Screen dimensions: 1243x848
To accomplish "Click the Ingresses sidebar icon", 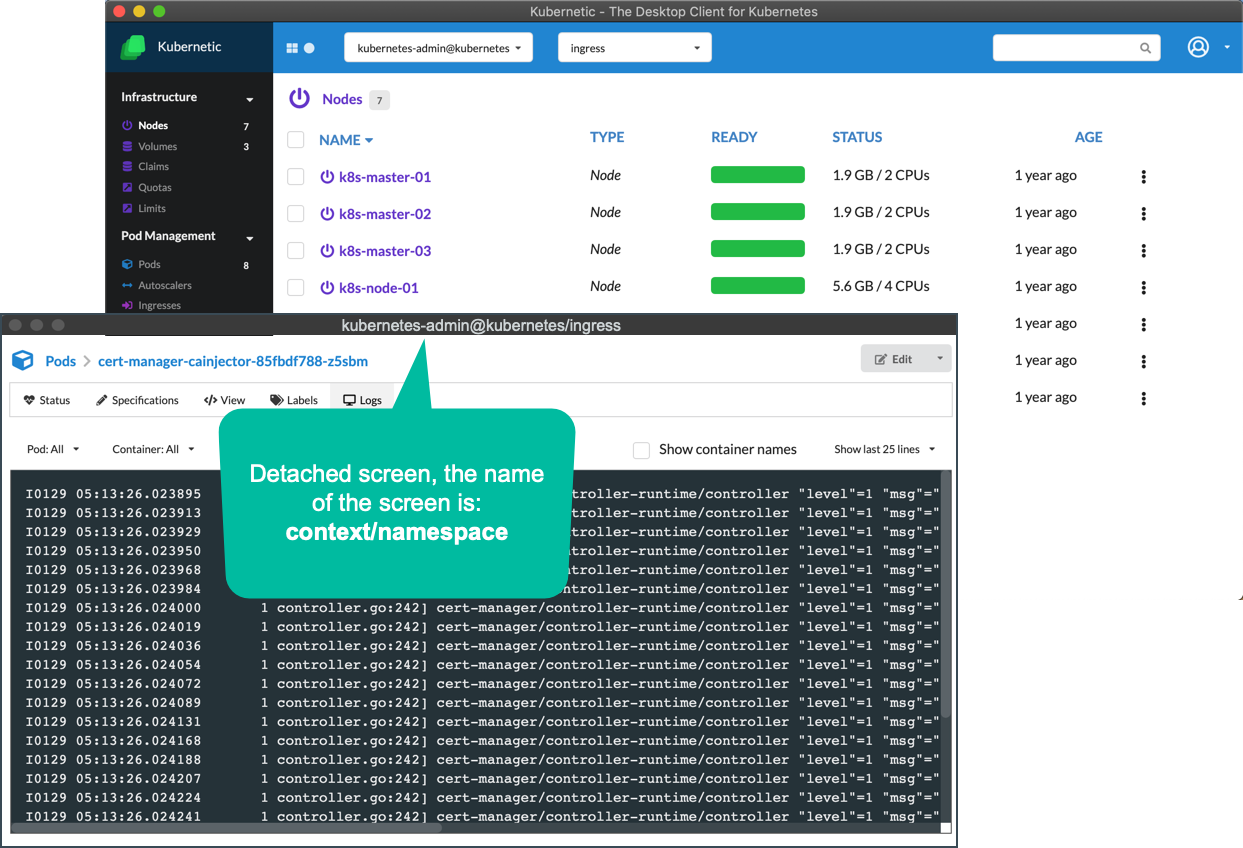I will point(127,306).
